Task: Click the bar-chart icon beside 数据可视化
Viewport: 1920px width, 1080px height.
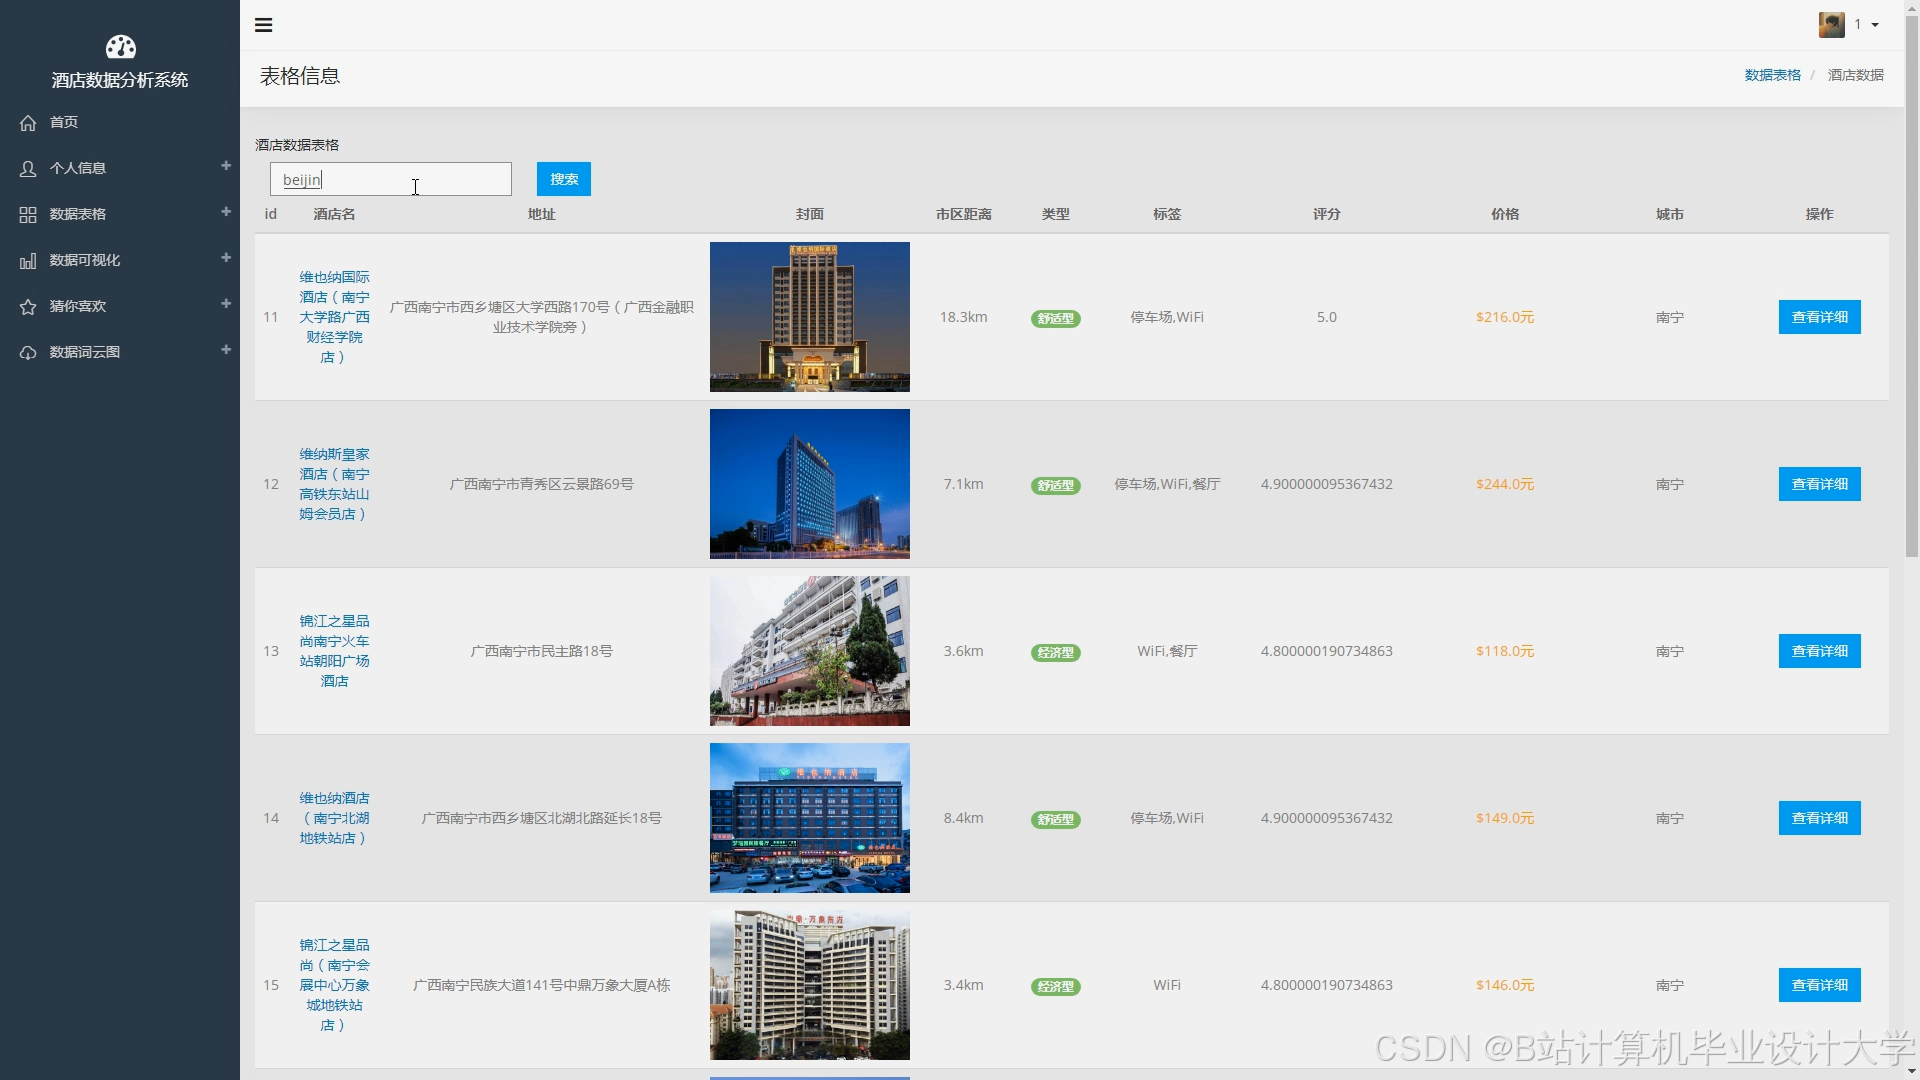Action: point(27,260)
